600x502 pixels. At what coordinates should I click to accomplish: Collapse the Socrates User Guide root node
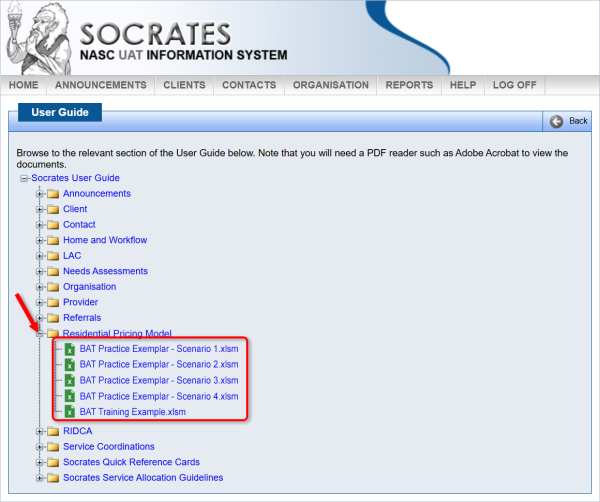(24, 178)
